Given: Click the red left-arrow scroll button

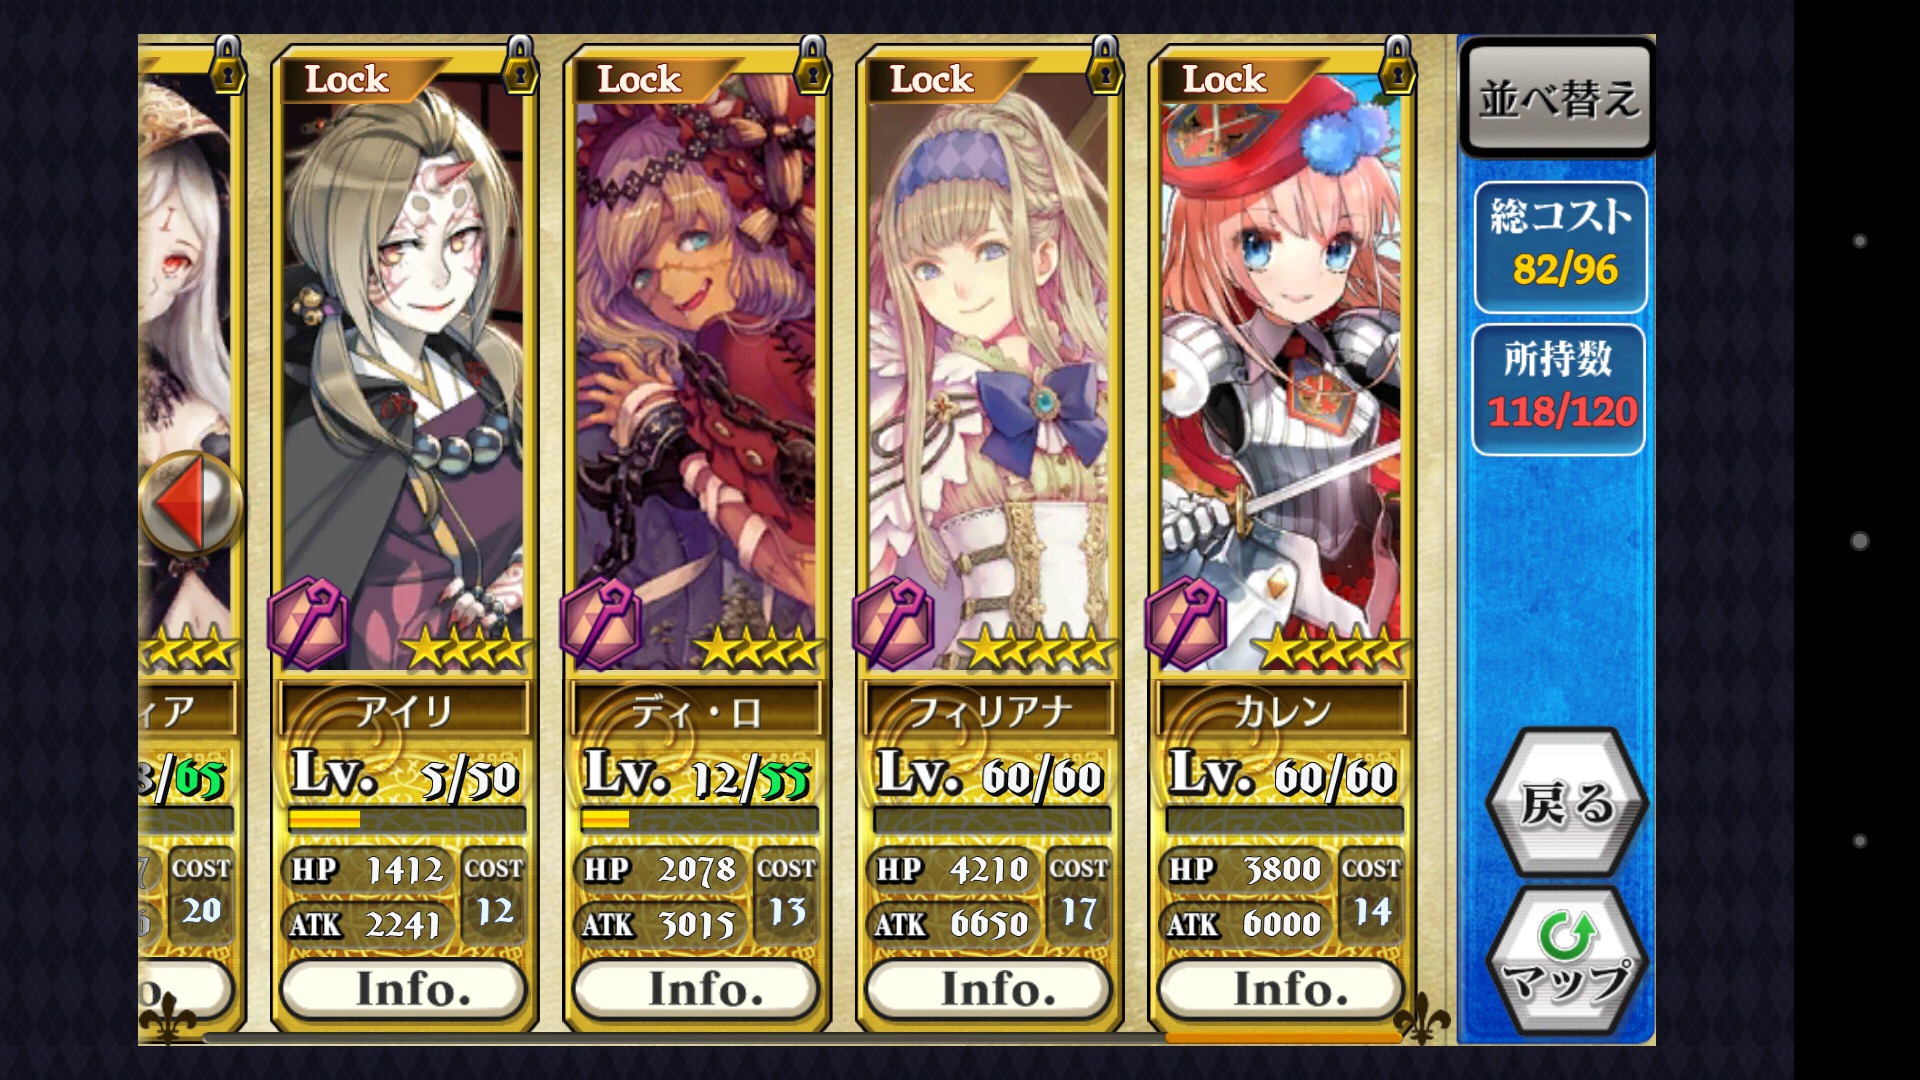Looking at the screenshot, I should (191, 502).
